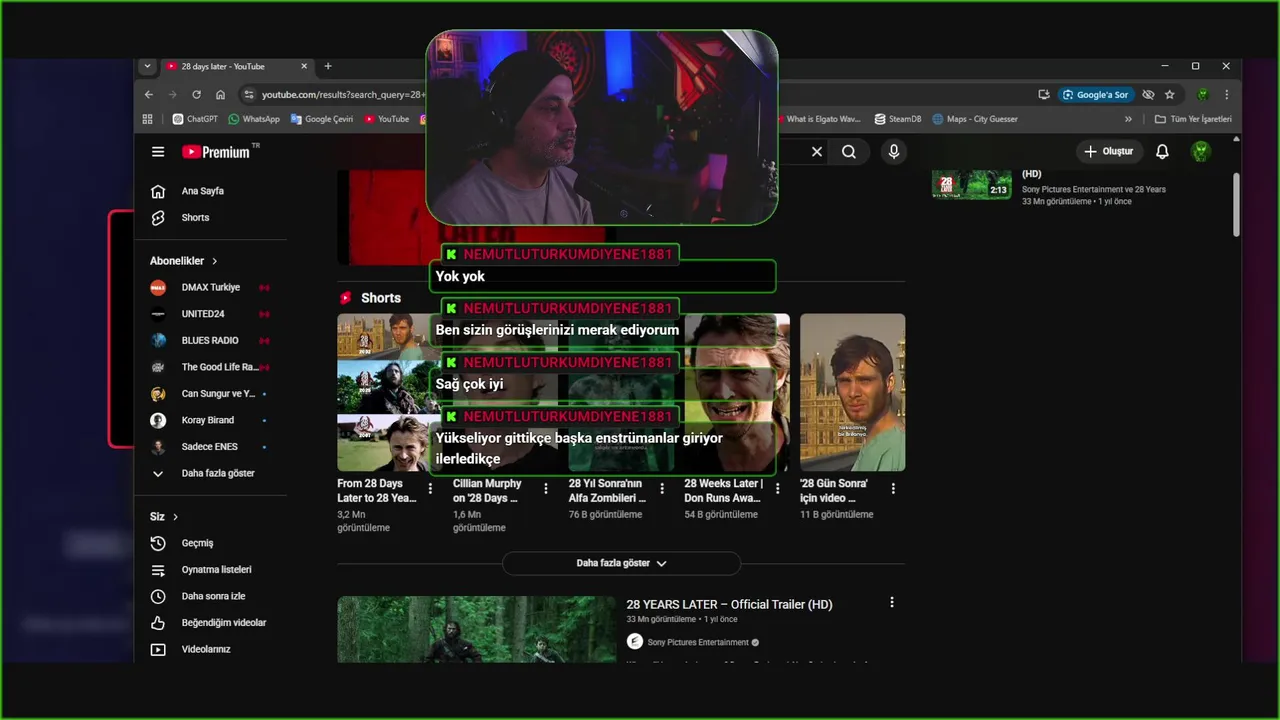Image resolution: width=1280 pixels, height=720 pixels.
Task: Open the DMAX Turkiye subscription channel
Action: (210, 287)
